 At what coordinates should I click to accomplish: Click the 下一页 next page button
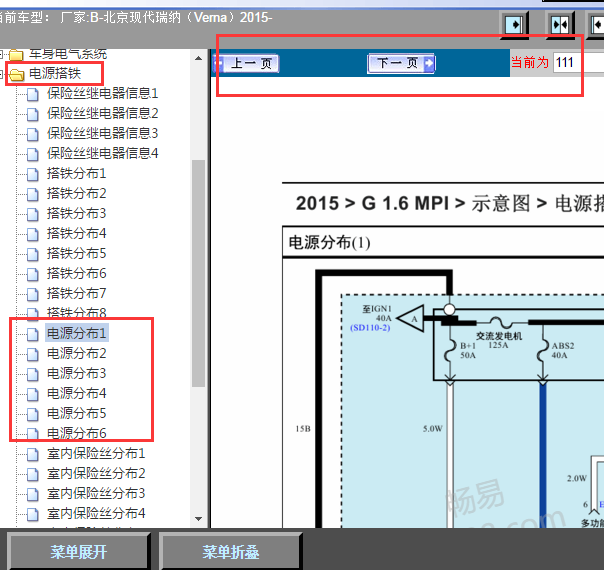point(401,63)
